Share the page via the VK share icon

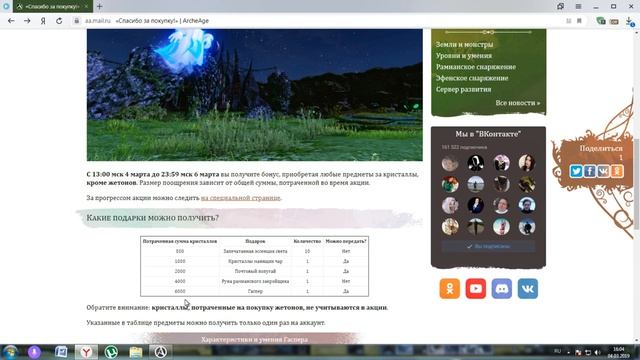click(603, 171)
